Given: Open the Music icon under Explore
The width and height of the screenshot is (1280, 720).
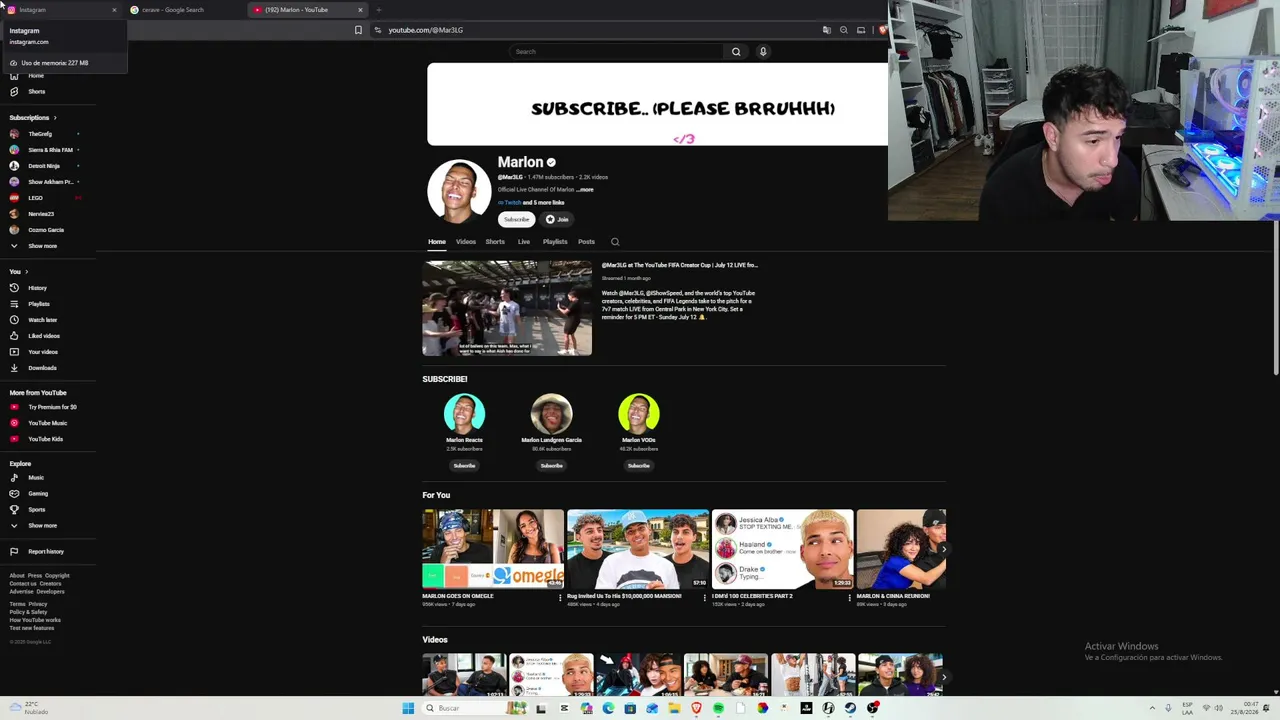Looking at the screenshot, I should point(14,478).
